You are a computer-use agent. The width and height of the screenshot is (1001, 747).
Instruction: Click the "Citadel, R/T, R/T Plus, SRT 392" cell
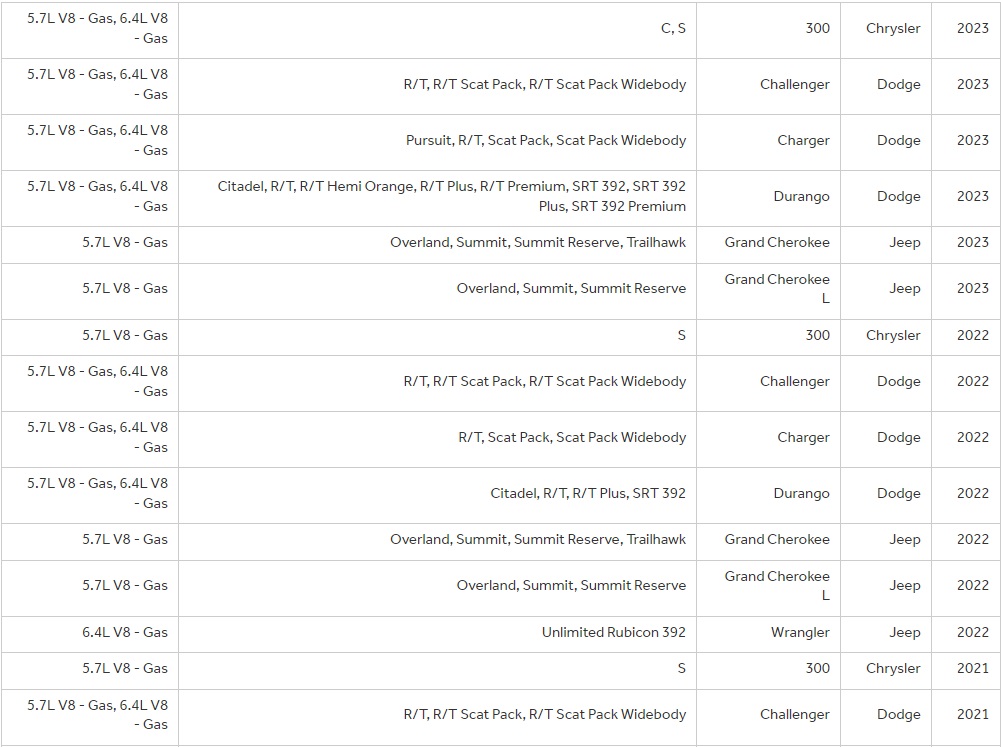(x=588, y=493)
